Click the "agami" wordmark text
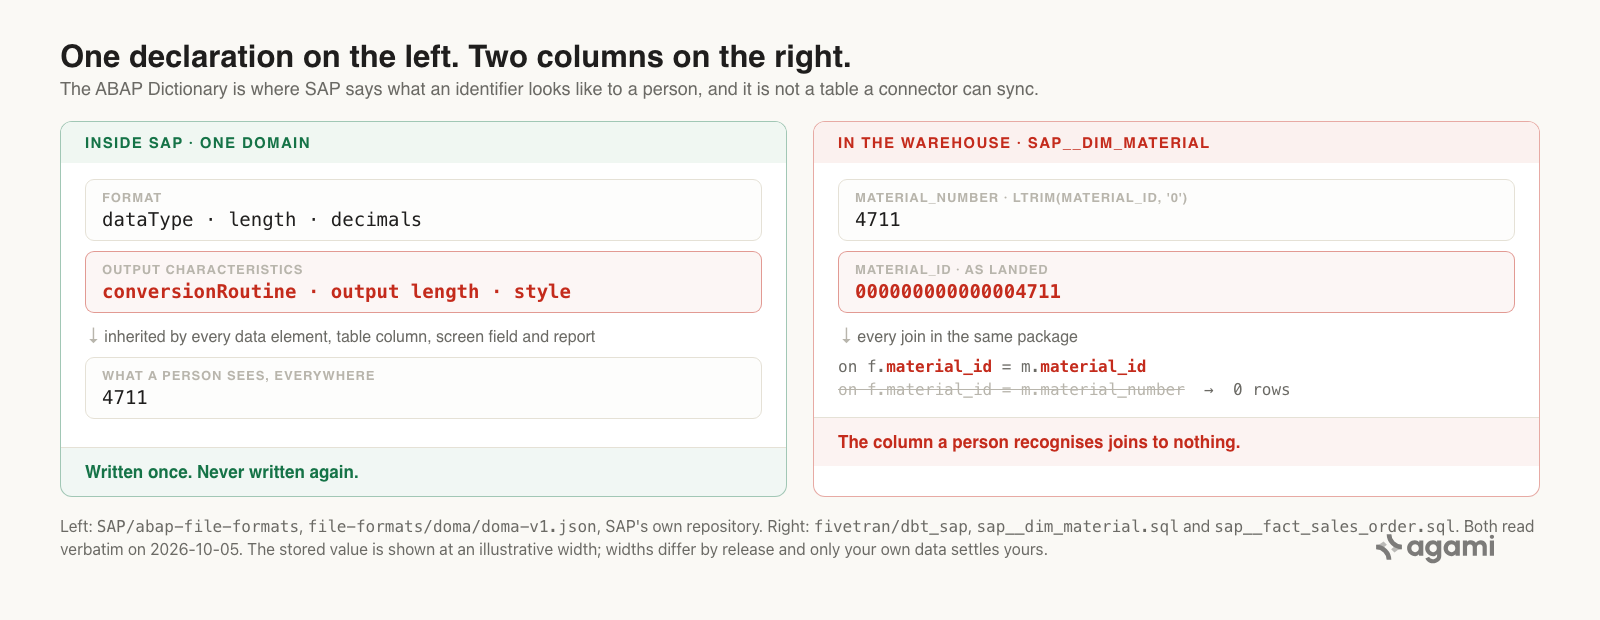The width and height of the screenshot is (1600, 620). tap(1450, 547)
